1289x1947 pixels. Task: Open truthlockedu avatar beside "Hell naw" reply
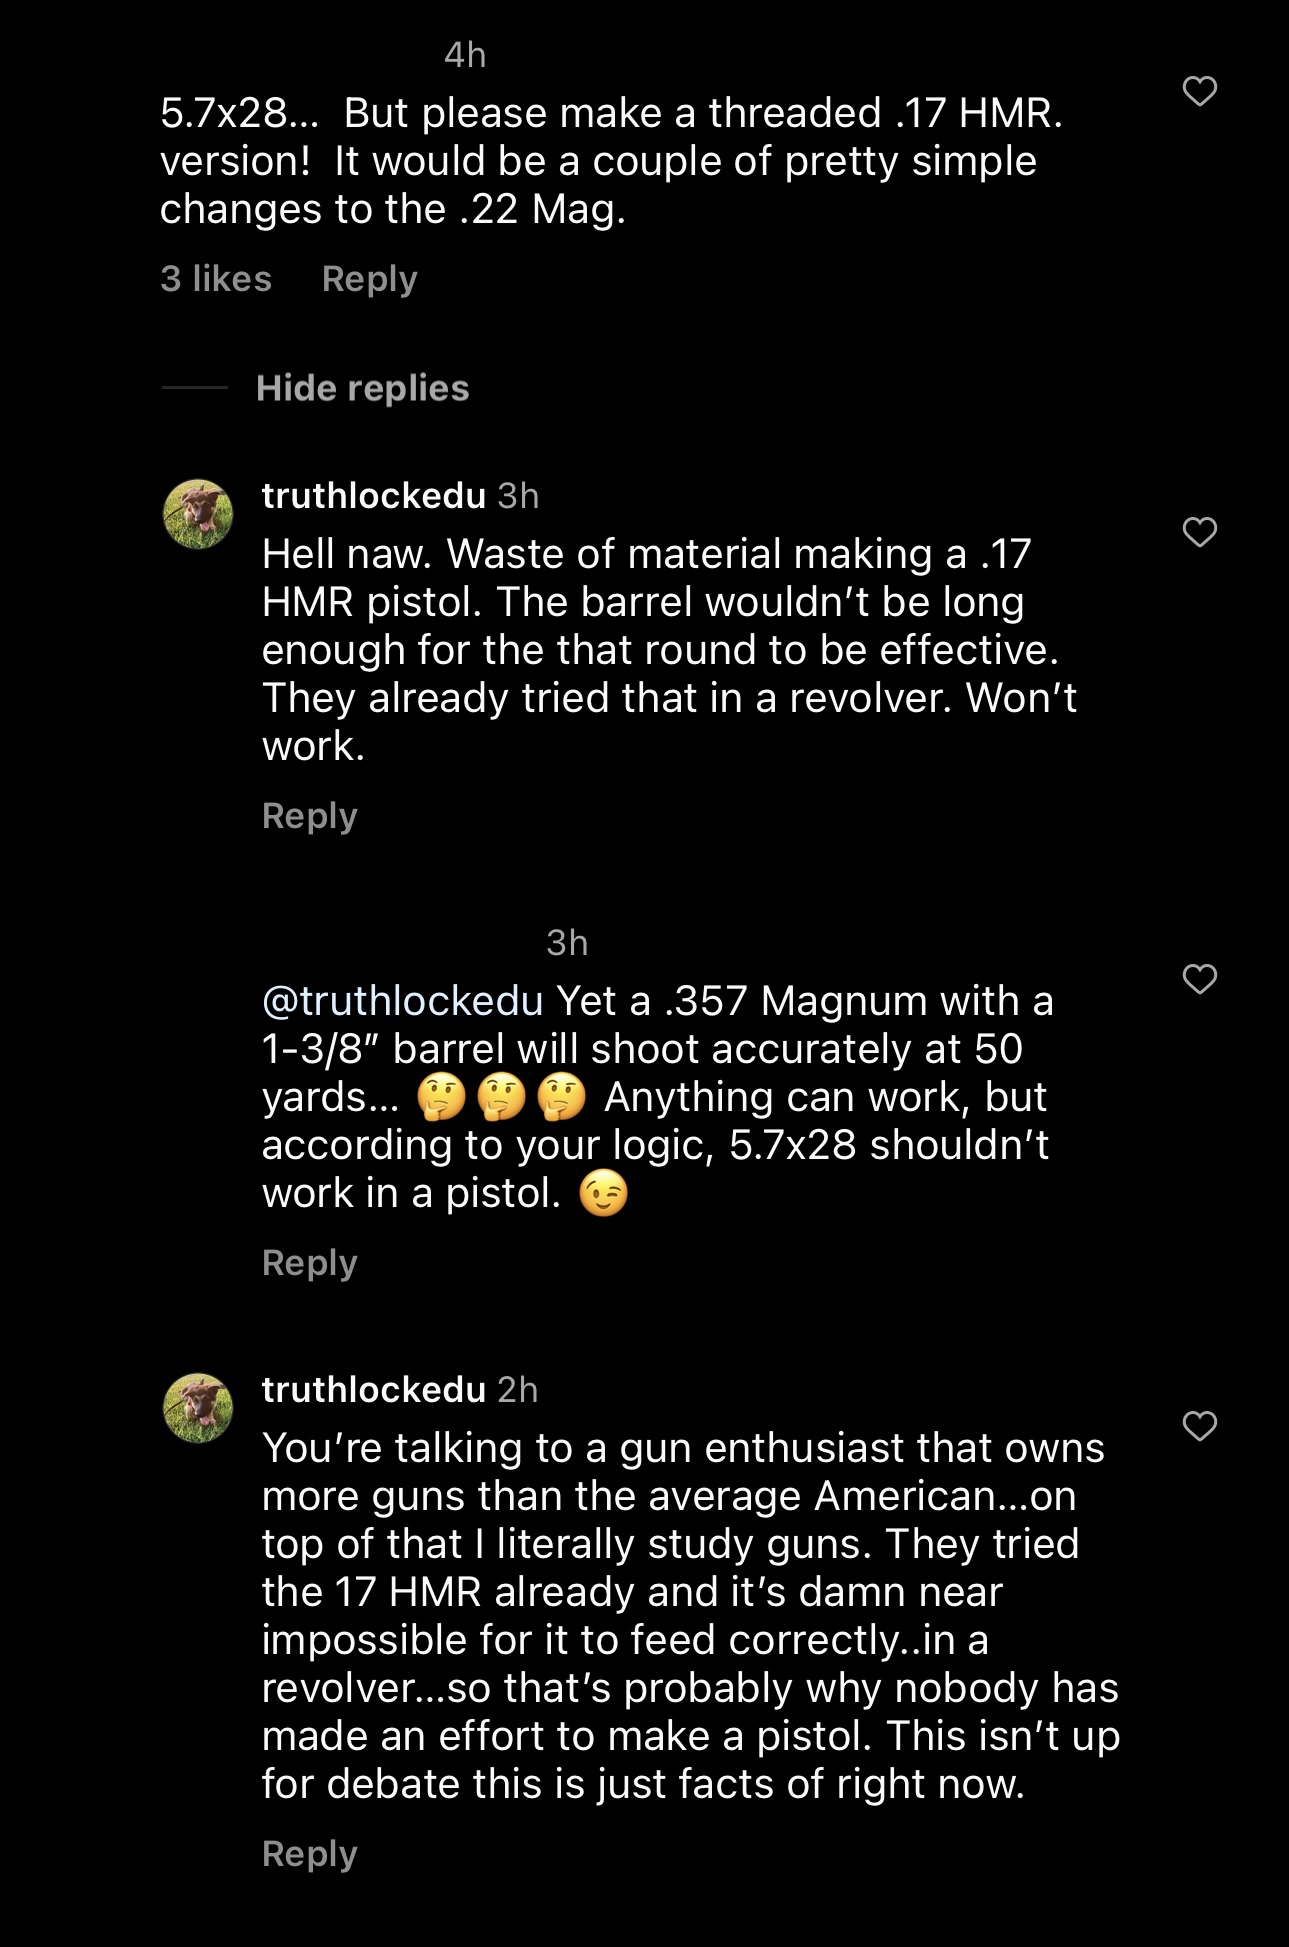198,514
